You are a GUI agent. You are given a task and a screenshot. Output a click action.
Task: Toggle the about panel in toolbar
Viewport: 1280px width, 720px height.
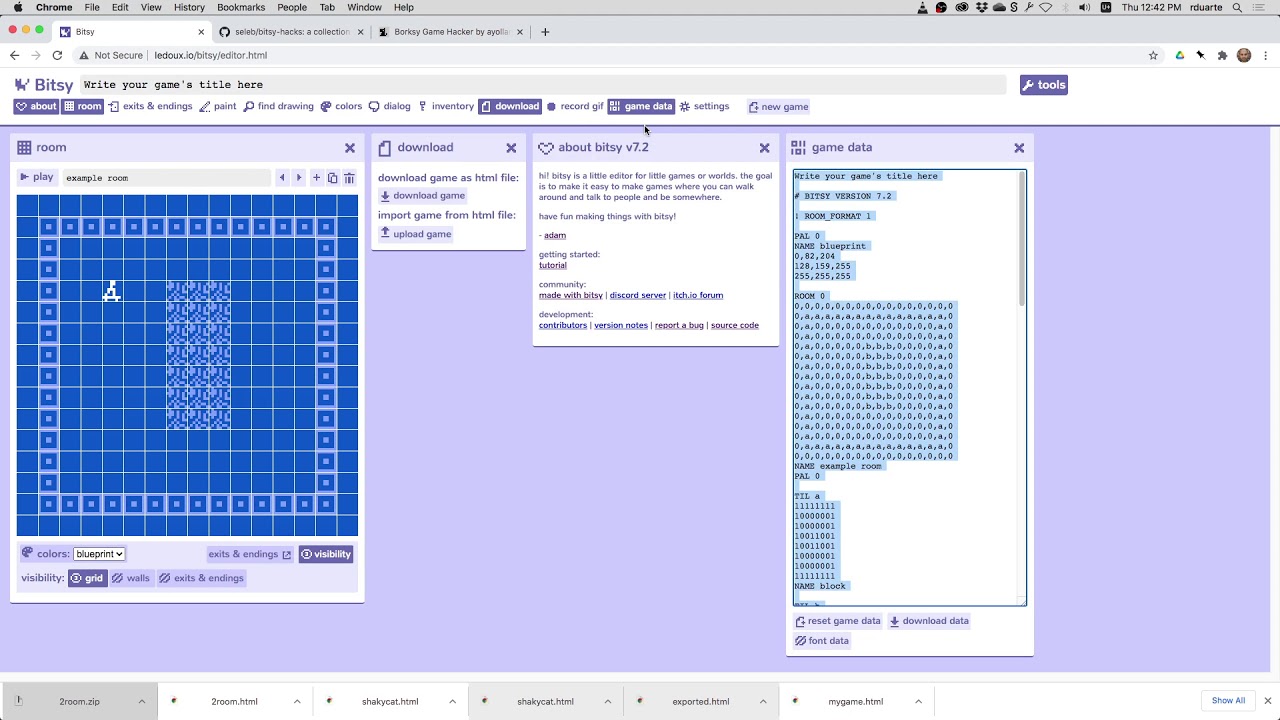point(36,106)
